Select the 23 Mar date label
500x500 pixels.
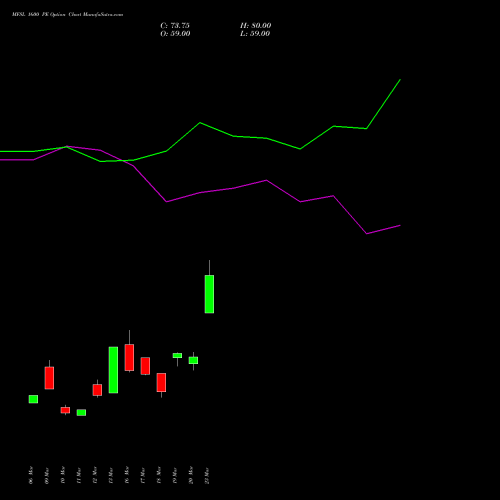(207, 475)
